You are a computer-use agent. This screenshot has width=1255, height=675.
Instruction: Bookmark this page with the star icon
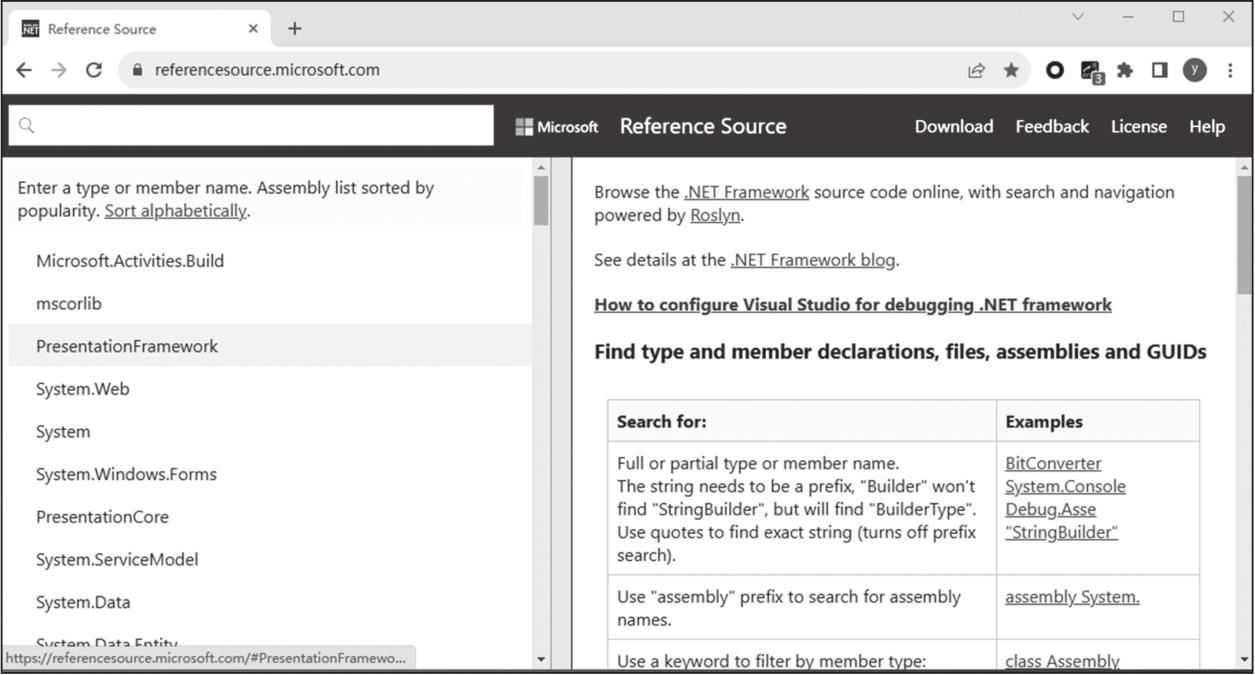[1011, 70]
